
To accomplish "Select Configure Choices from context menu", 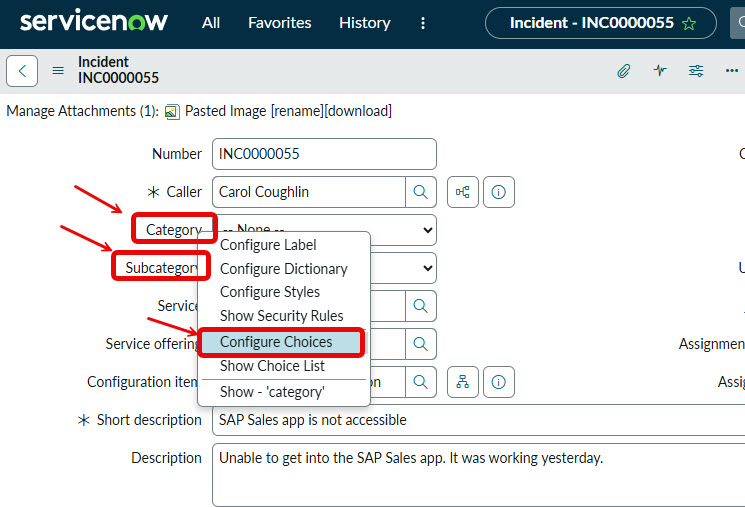I will [276, 342].
